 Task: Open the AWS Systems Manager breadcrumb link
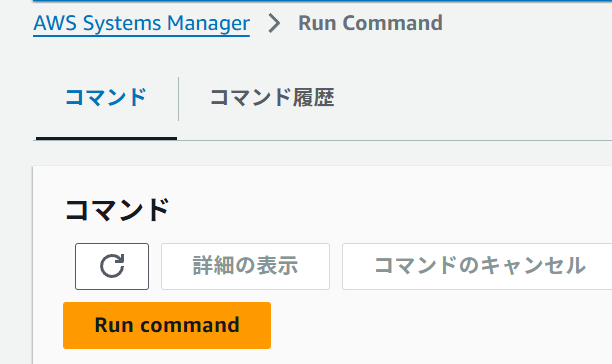click(141, 23)
